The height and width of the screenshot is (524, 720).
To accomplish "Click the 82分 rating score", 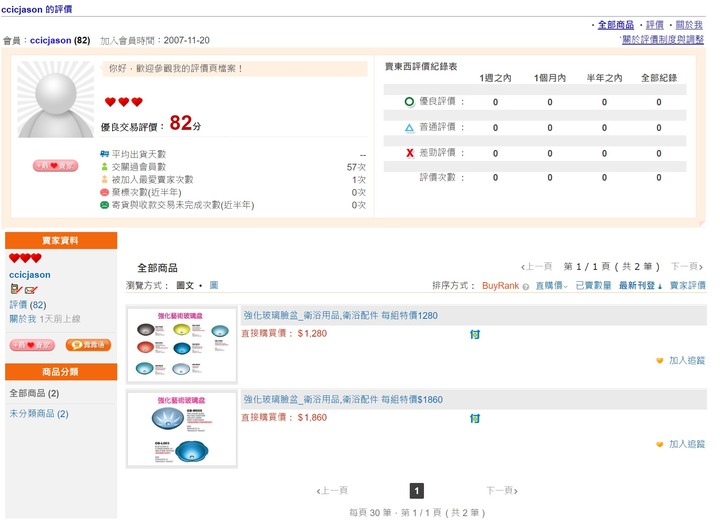I will pyautogui.click(x=185, y=123).
